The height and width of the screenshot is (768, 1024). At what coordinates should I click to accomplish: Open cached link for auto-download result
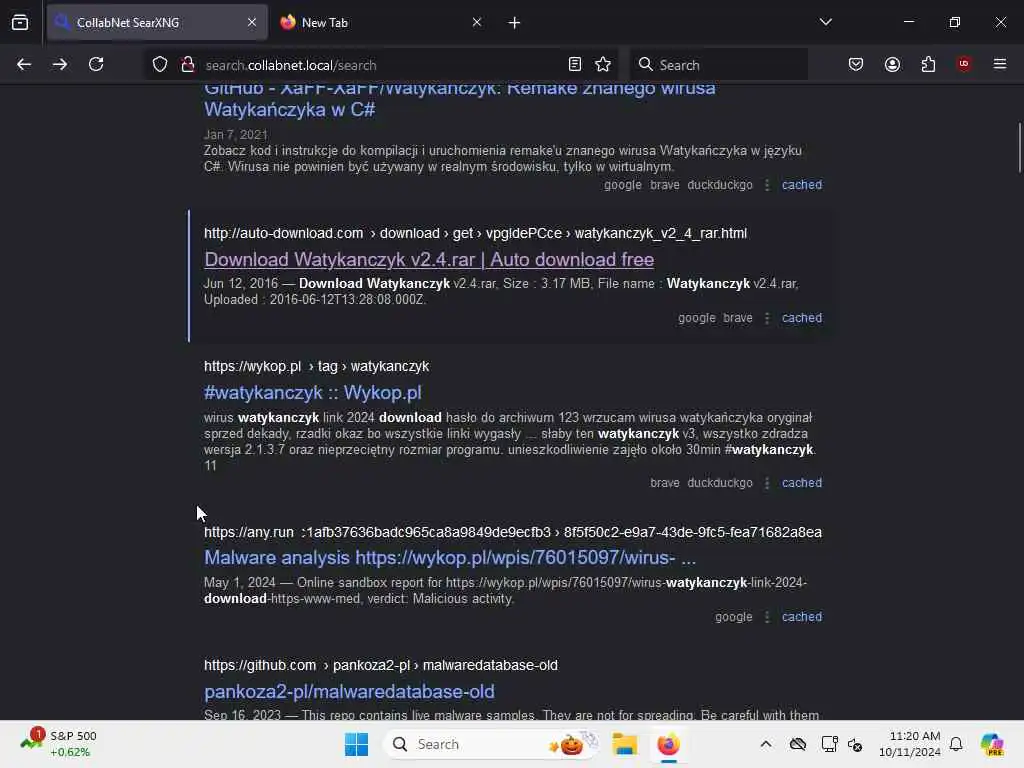tap(802, 318)
